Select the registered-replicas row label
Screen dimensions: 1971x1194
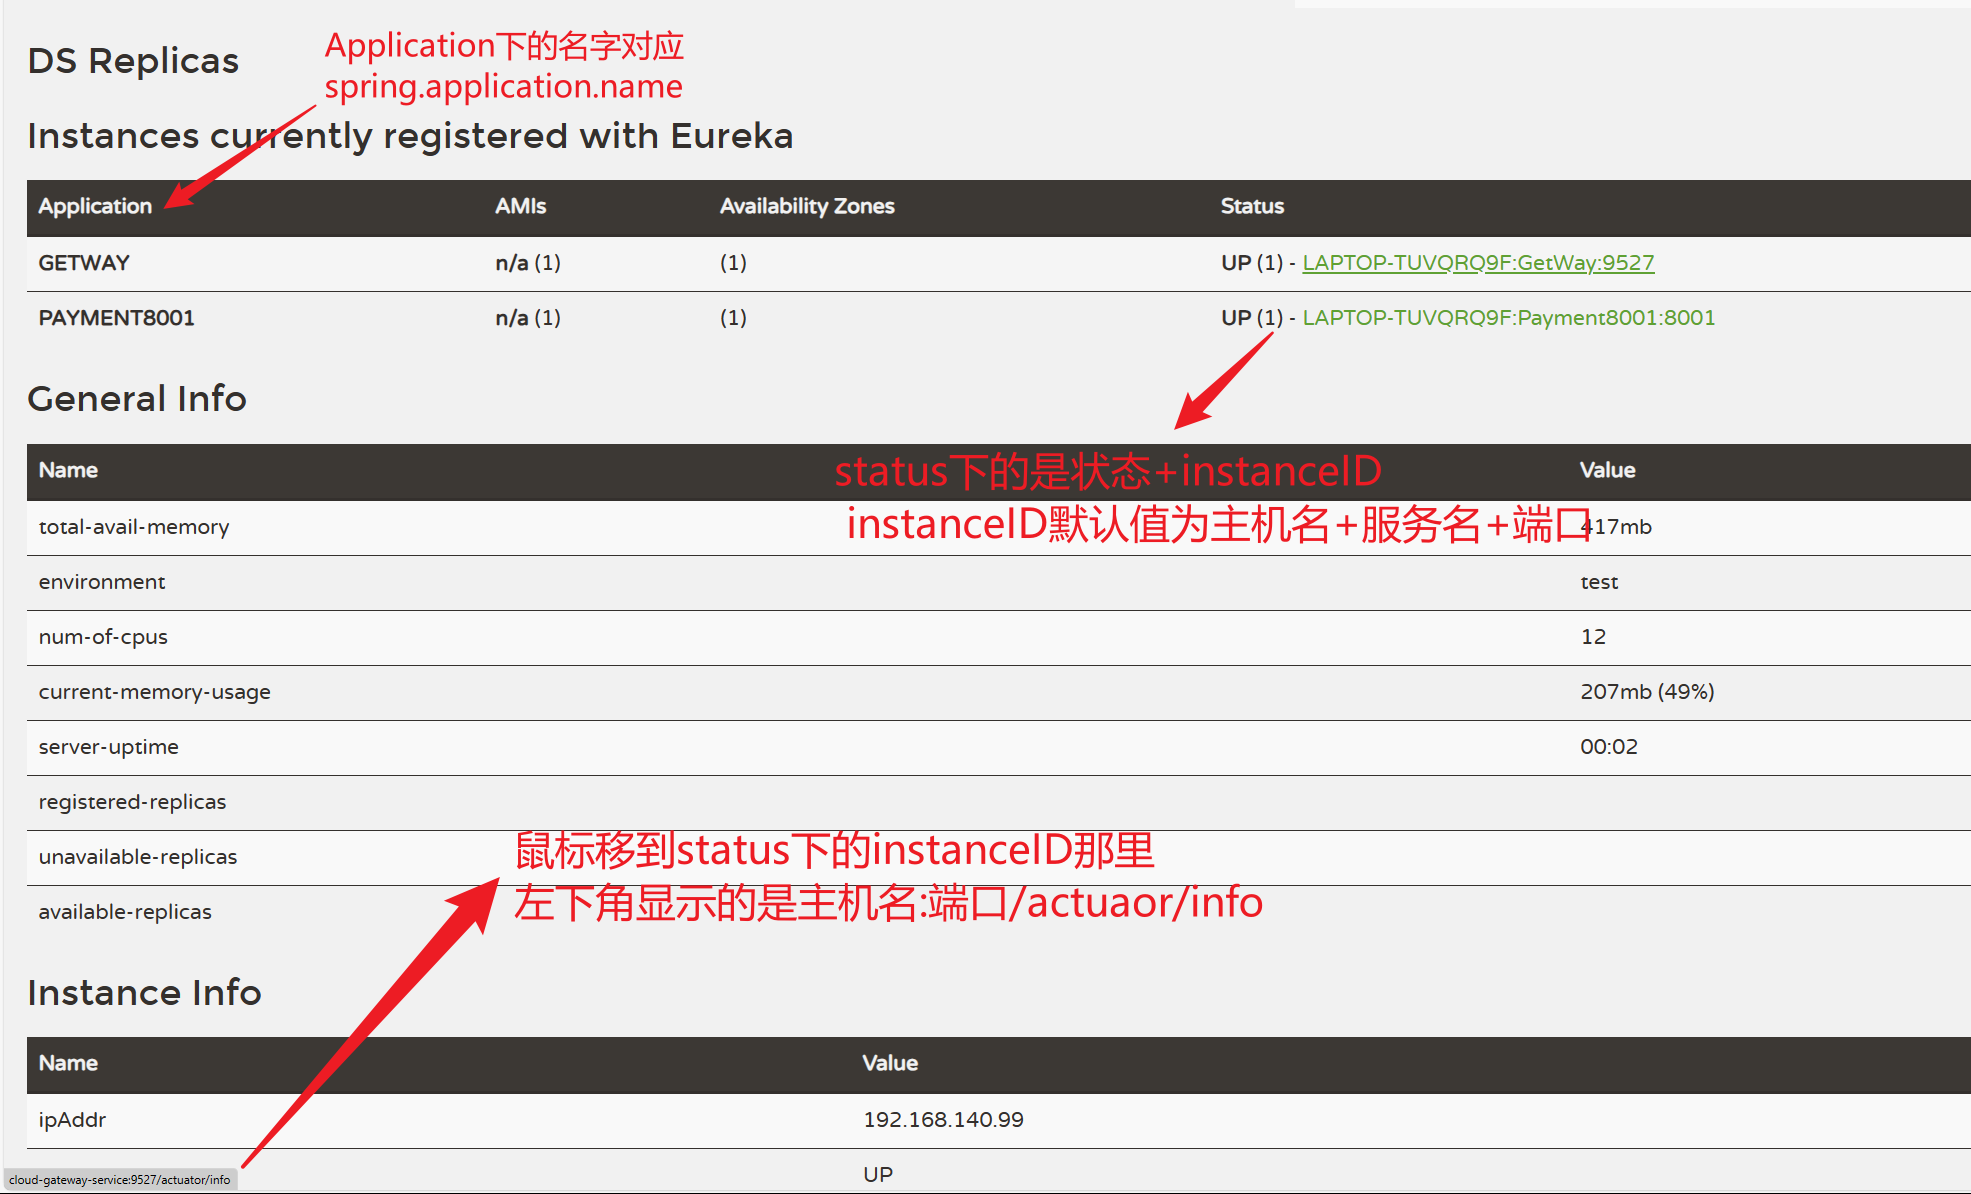(x=132, y=802)
